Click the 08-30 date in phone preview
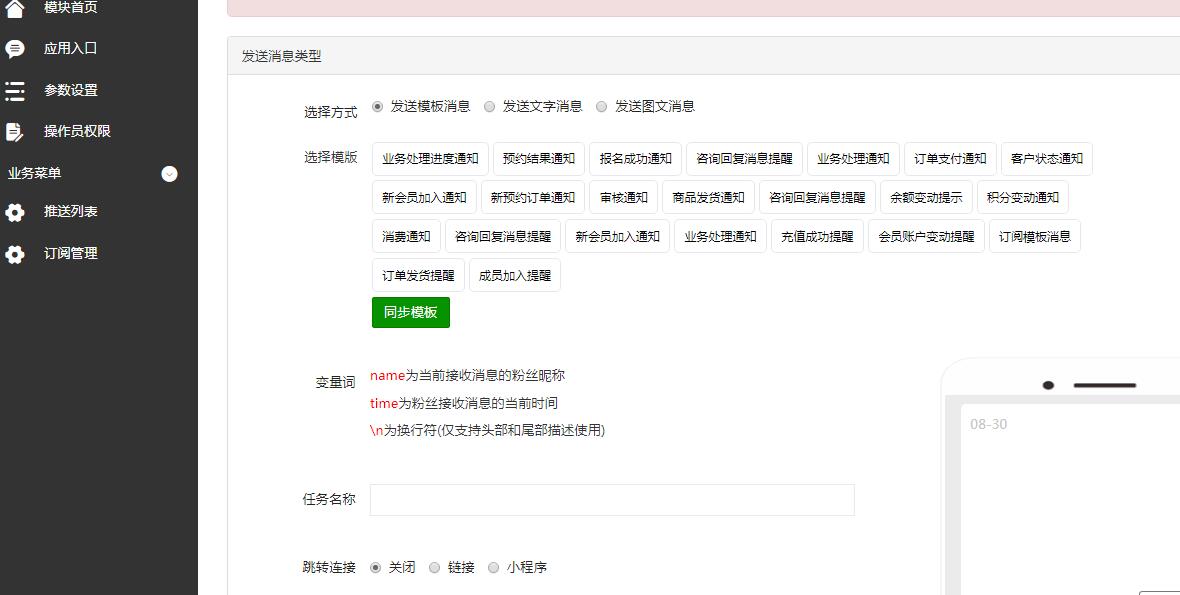 click(x=988, y=424)
